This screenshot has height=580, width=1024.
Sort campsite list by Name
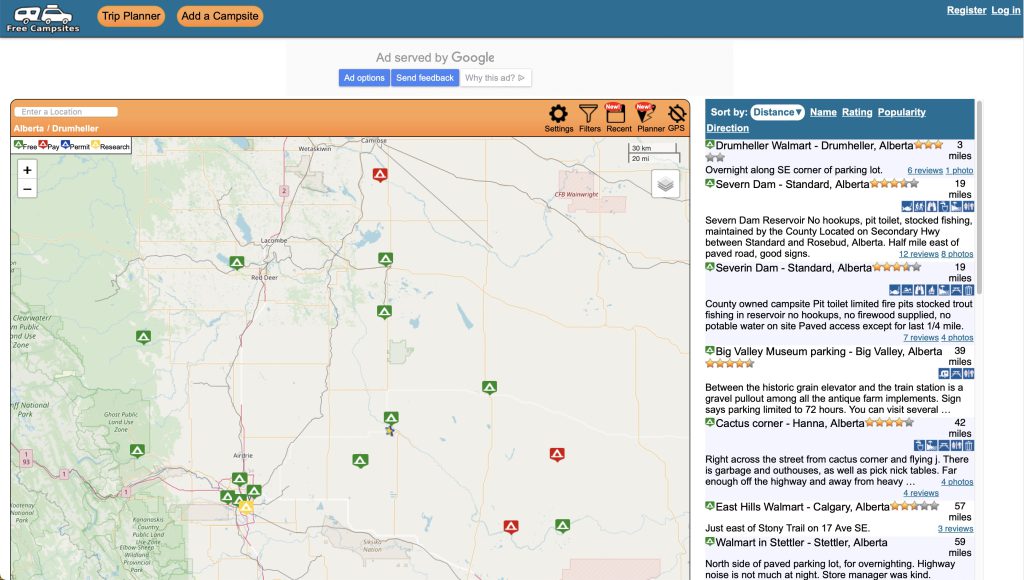click(823, 112)
